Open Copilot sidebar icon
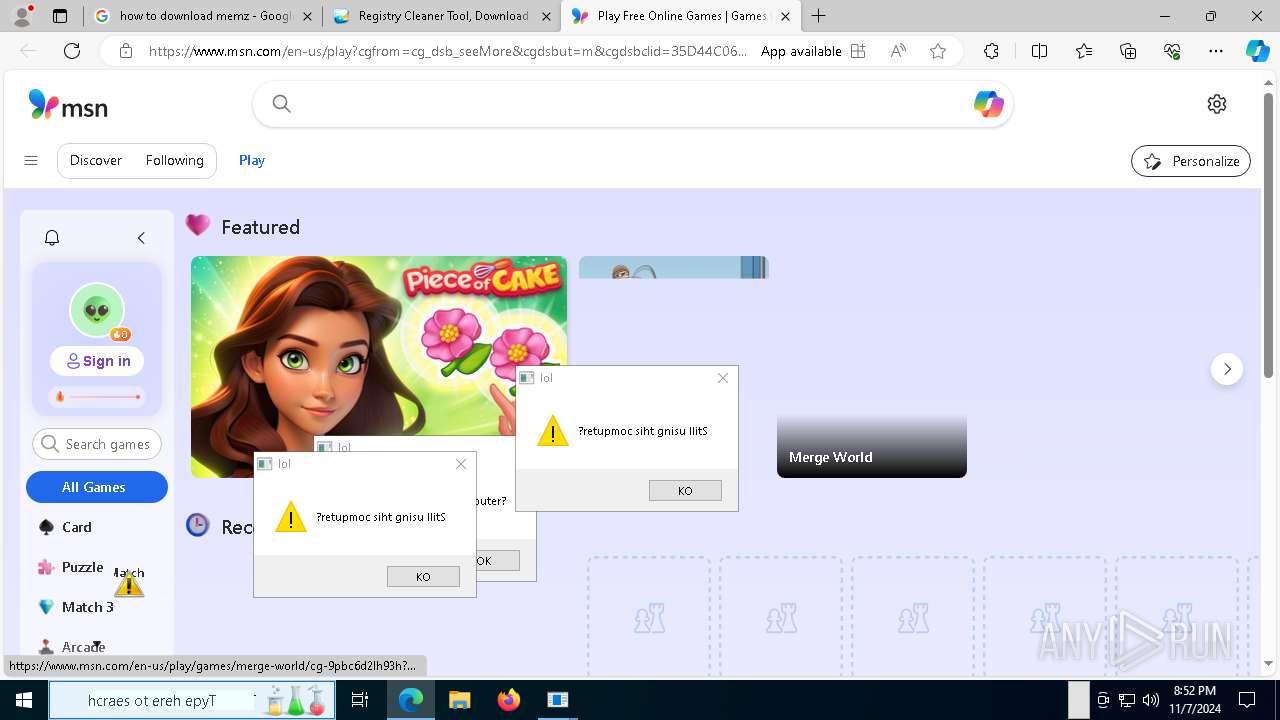 pos(1257,51)
